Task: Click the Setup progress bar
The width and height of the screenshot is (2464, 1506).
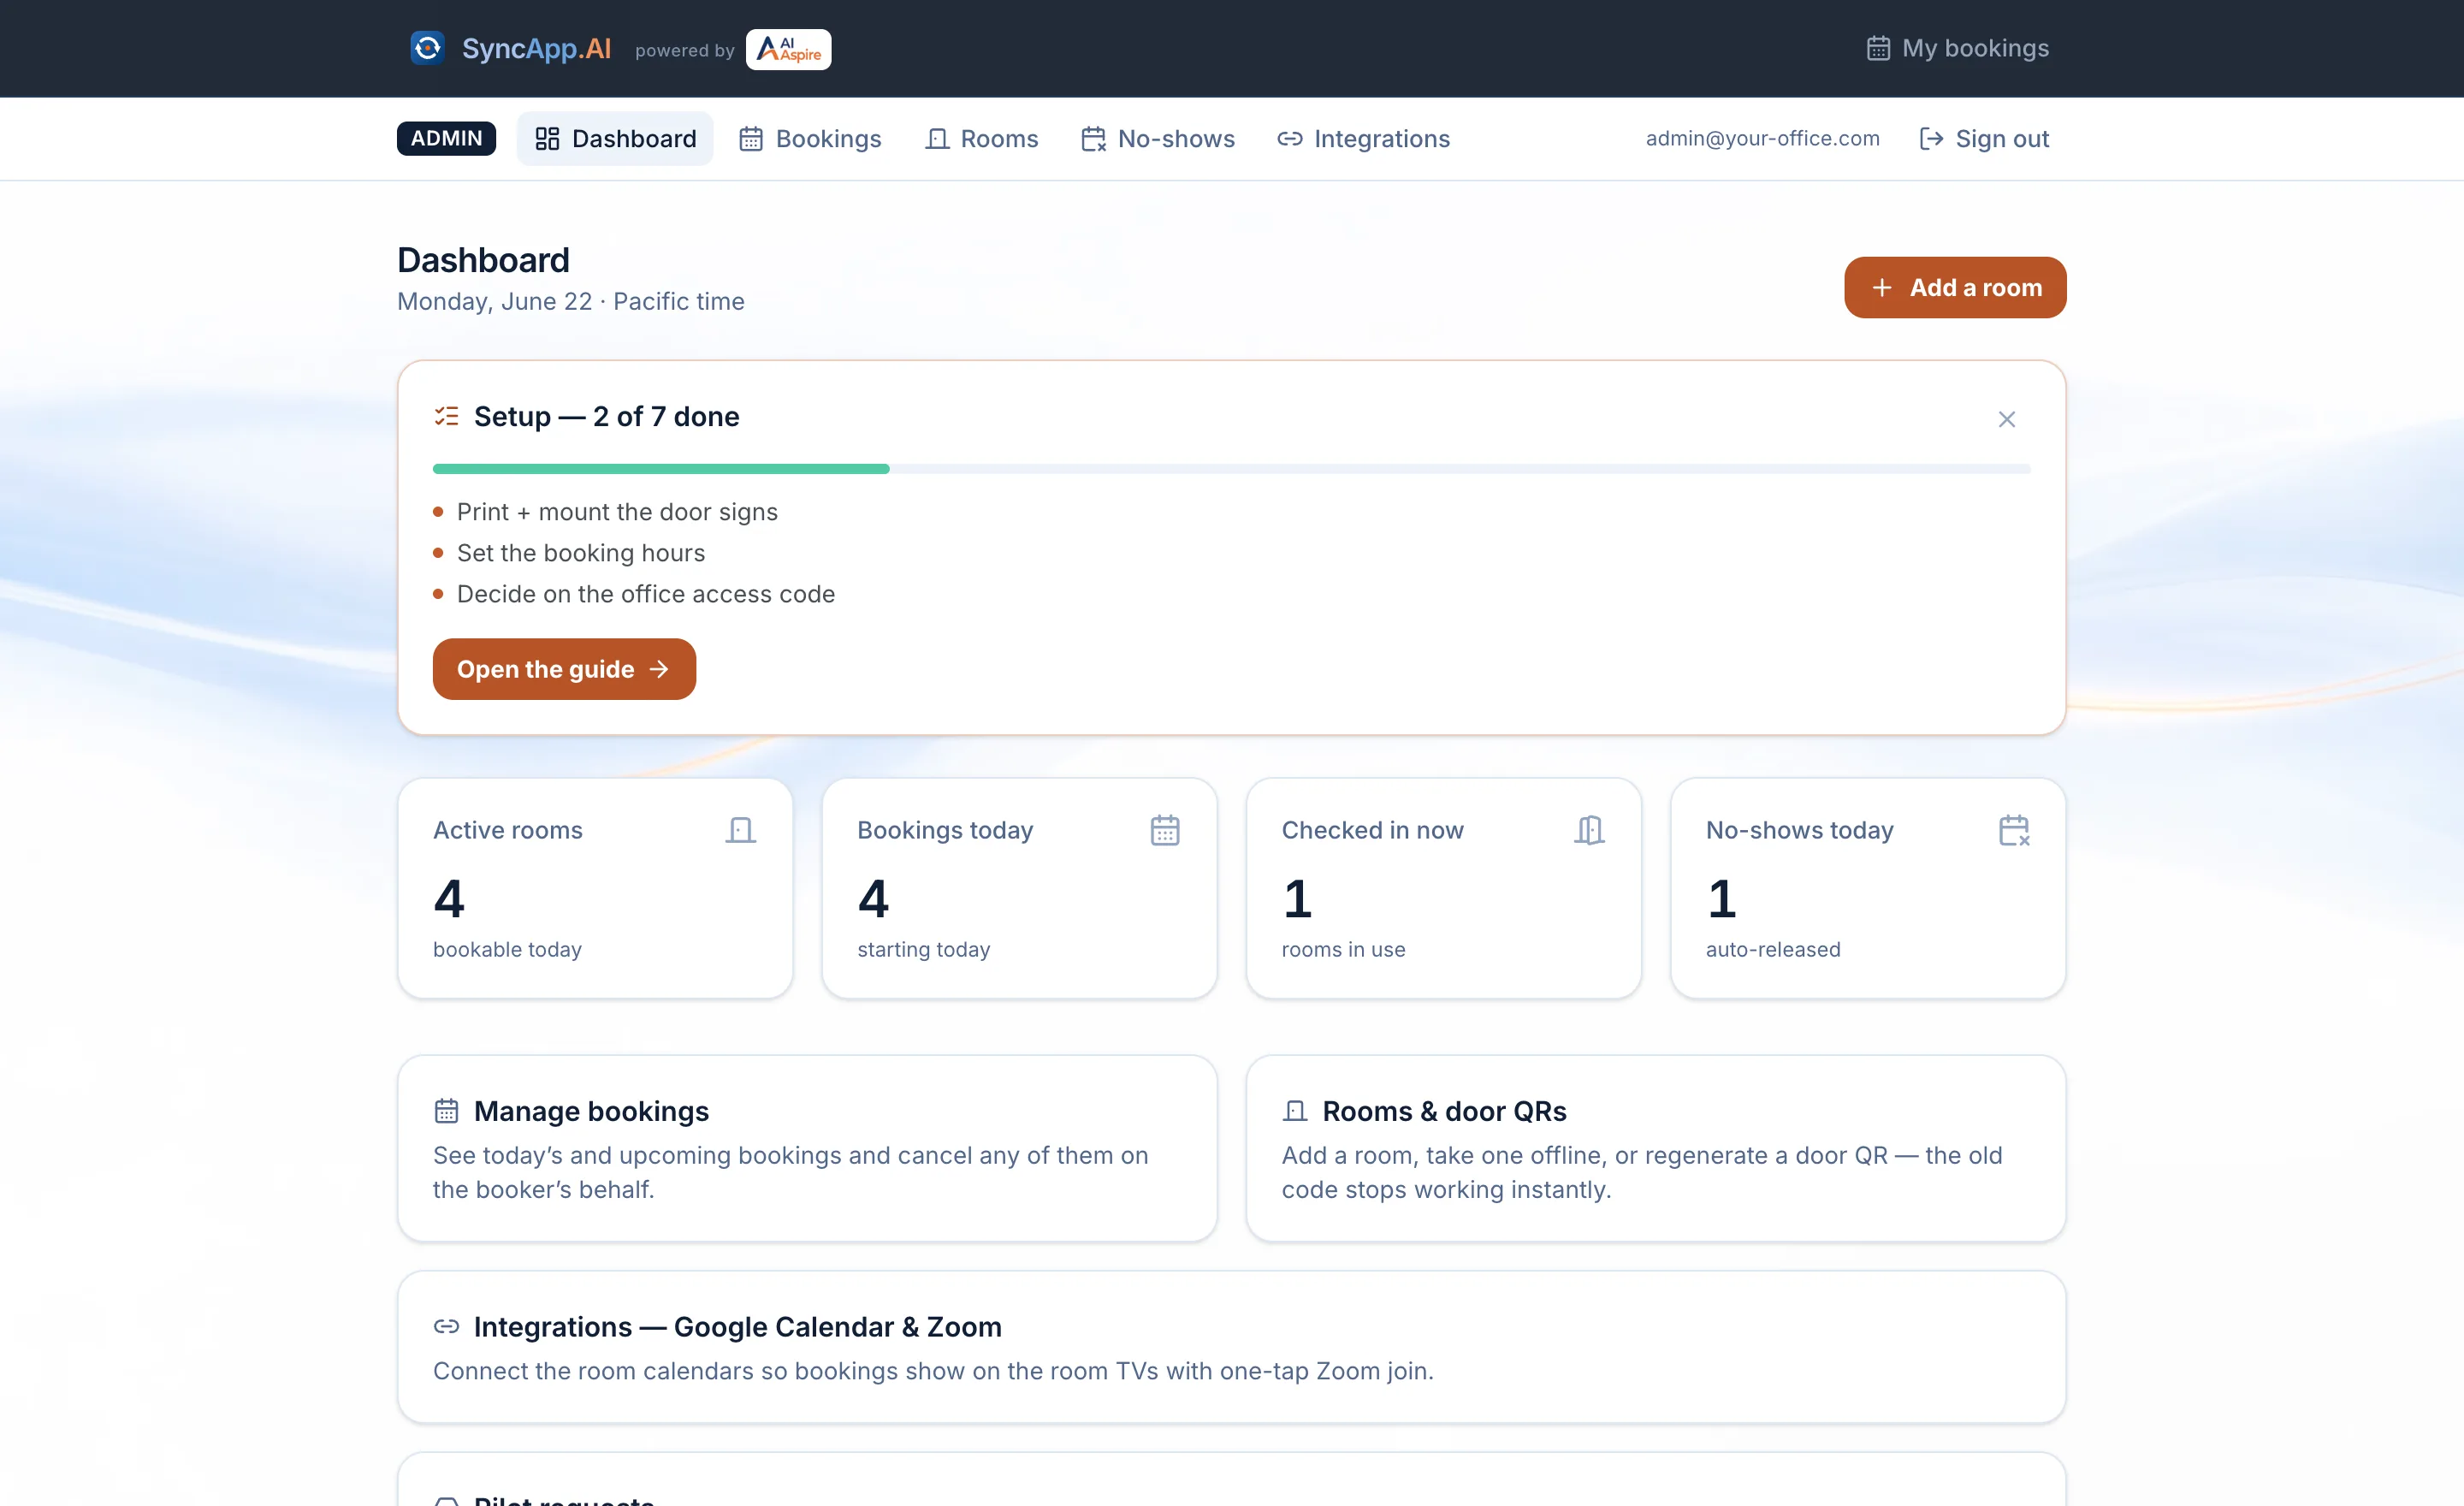Action: click(1232, 469)
